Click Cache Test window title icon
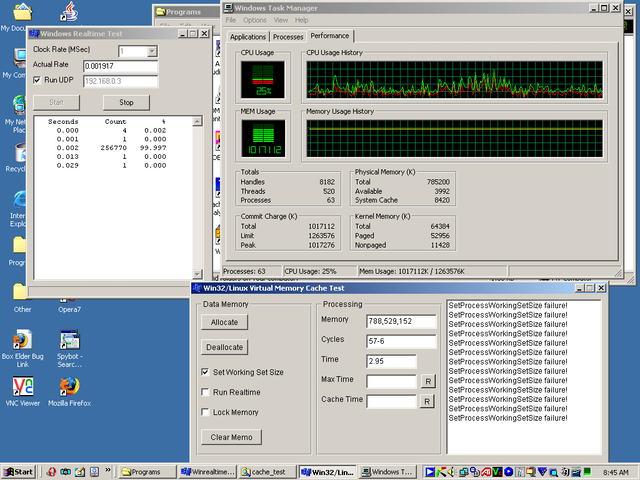 coord(197,288)
